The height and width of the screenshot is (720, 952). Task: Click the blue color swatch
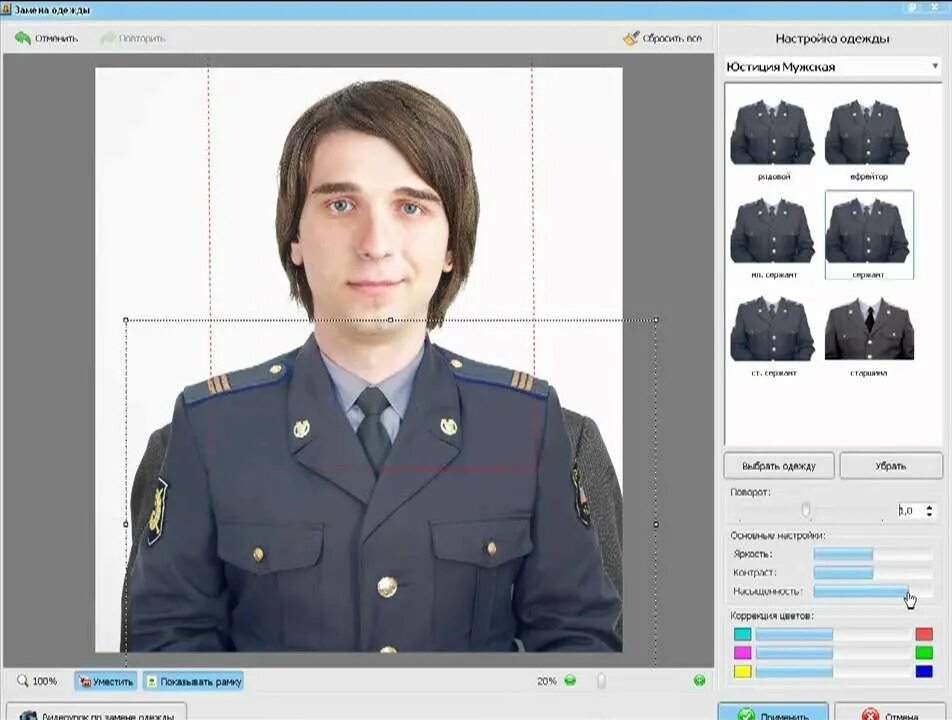pyautogui.click(x=924, y=671)
